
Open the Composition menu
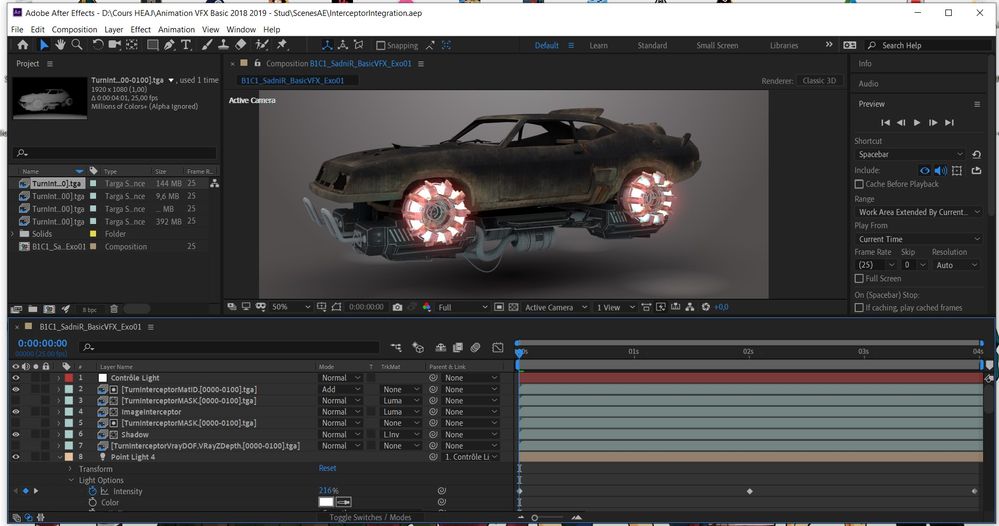pyautogui.click(x=74, y=30)
